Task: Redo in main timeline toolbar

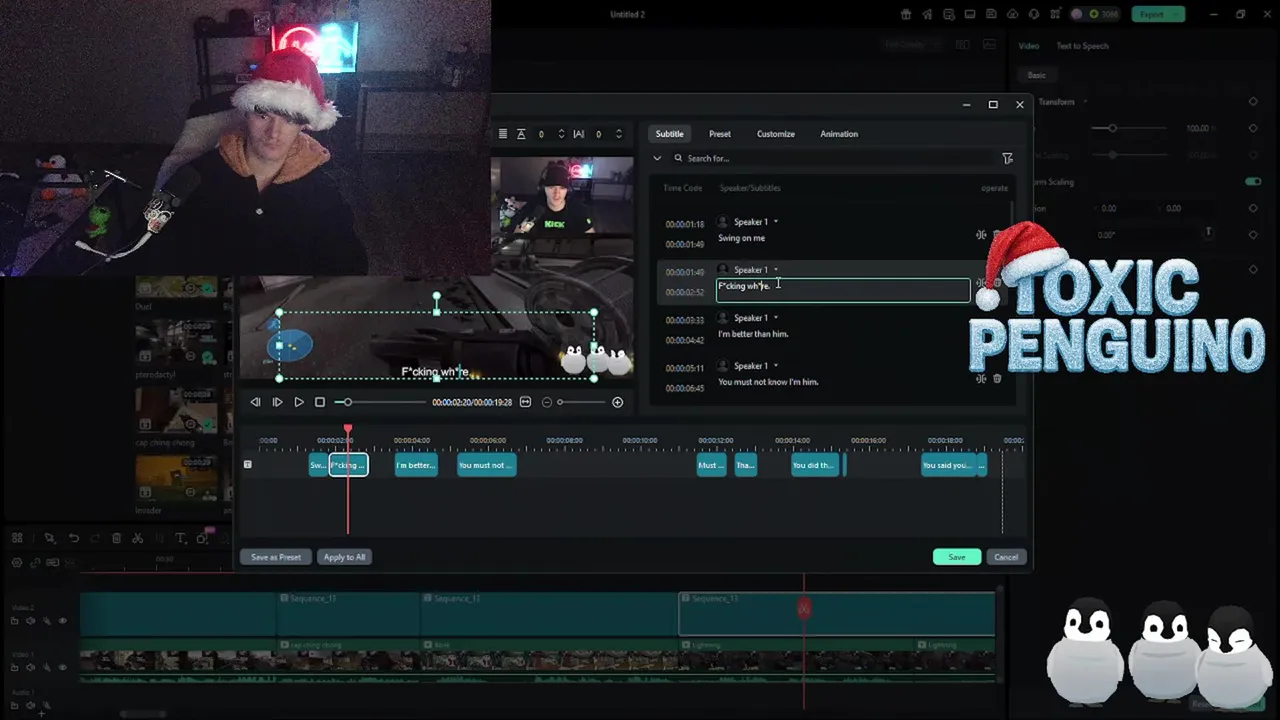Action: coord(94,538)
